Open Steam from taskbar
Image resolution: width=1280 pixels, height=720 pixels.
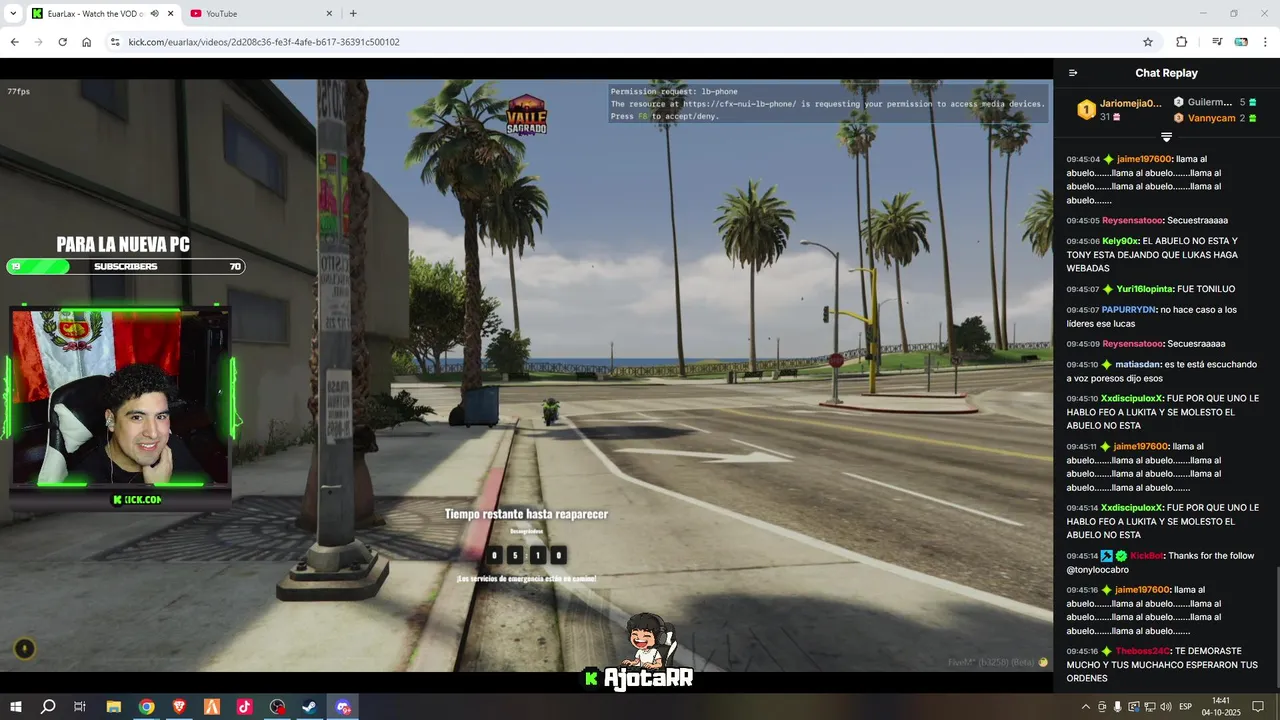pos(310,707)
